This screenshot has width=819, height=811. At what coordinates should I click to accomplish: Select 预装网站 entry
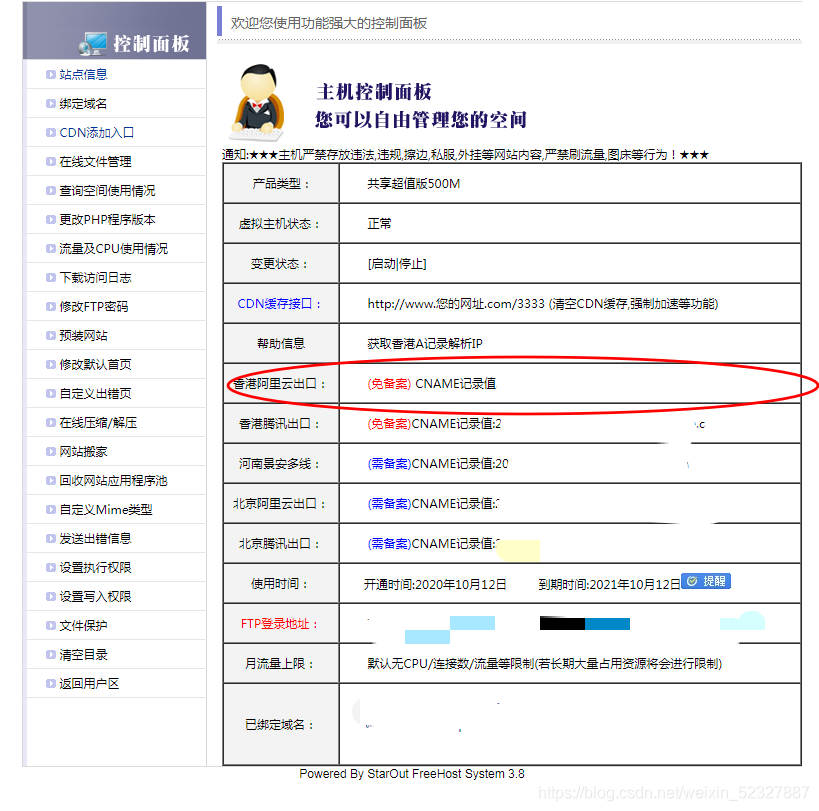(83, 336)
